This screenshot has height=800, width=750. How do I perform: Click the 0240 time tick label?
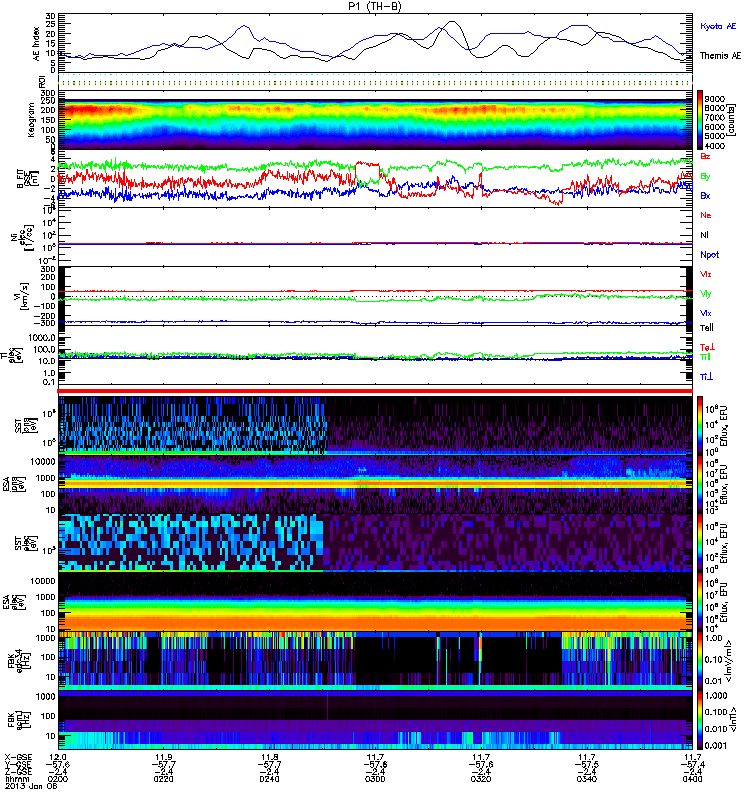coord(269,779)
